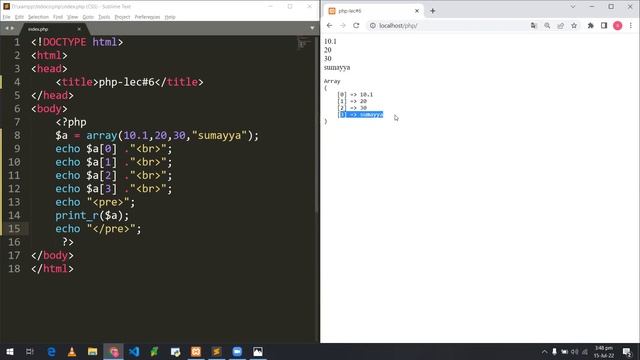
Task: Open Visual Studio Code from taskbar
Action: (134, 351)
